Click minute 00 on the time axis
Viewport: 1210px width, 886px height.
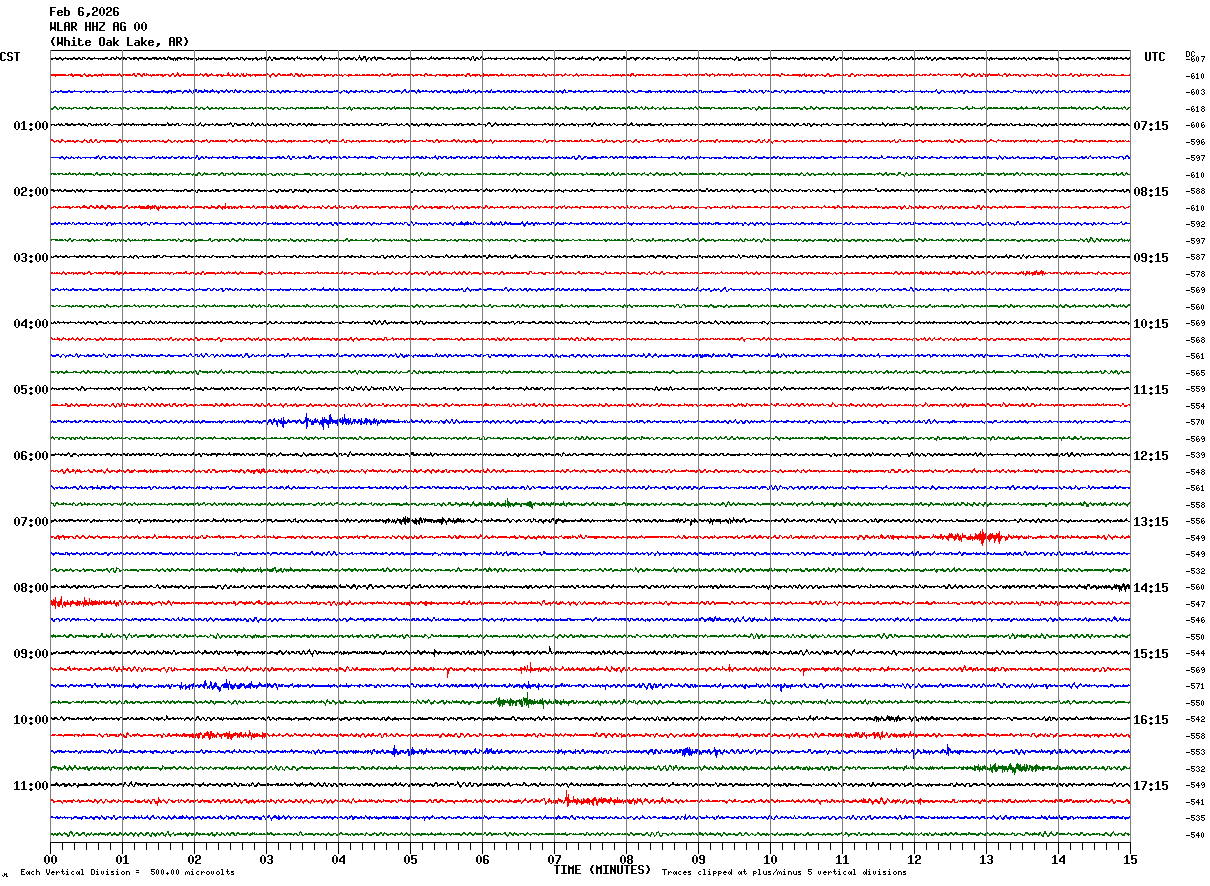[x=50, y=859]
